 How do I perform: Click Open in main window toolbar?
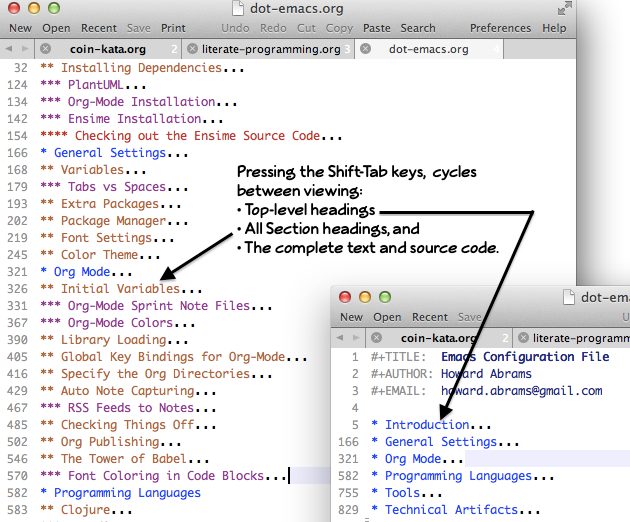coord(56,28)
